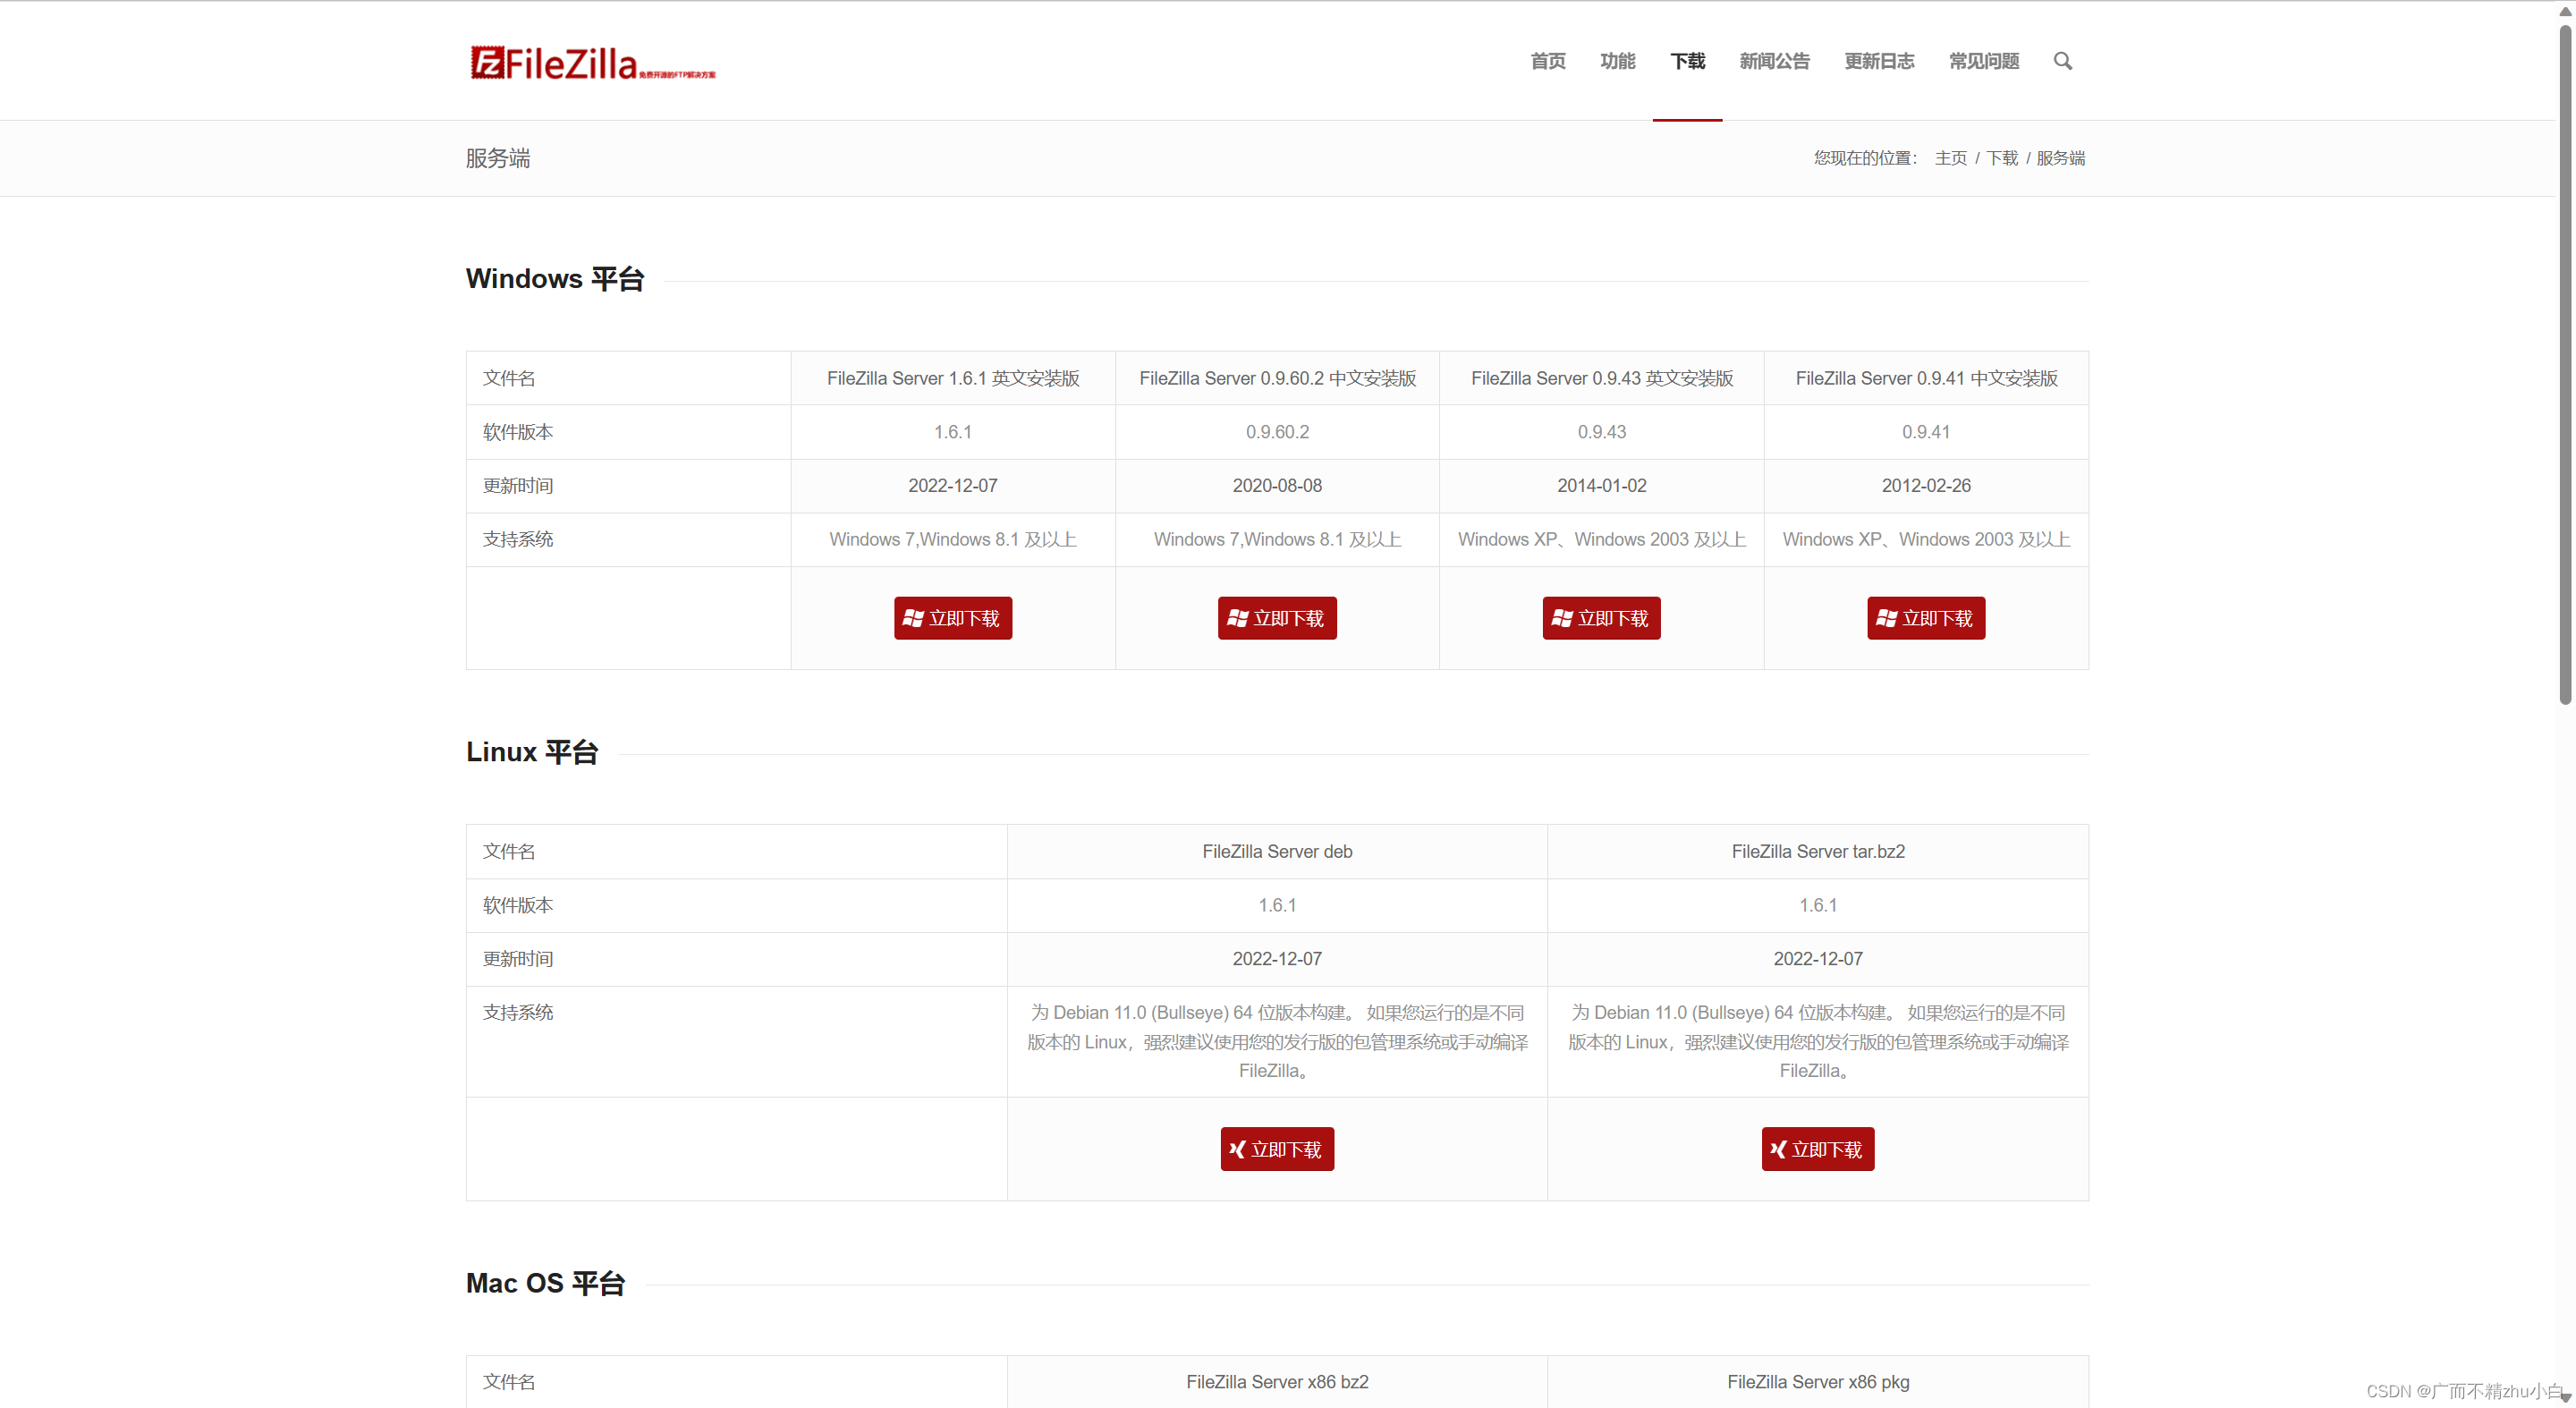Select the 下载 menu item
Viewport: 2576px width, 1408px height.
(x=1687, y=61)
